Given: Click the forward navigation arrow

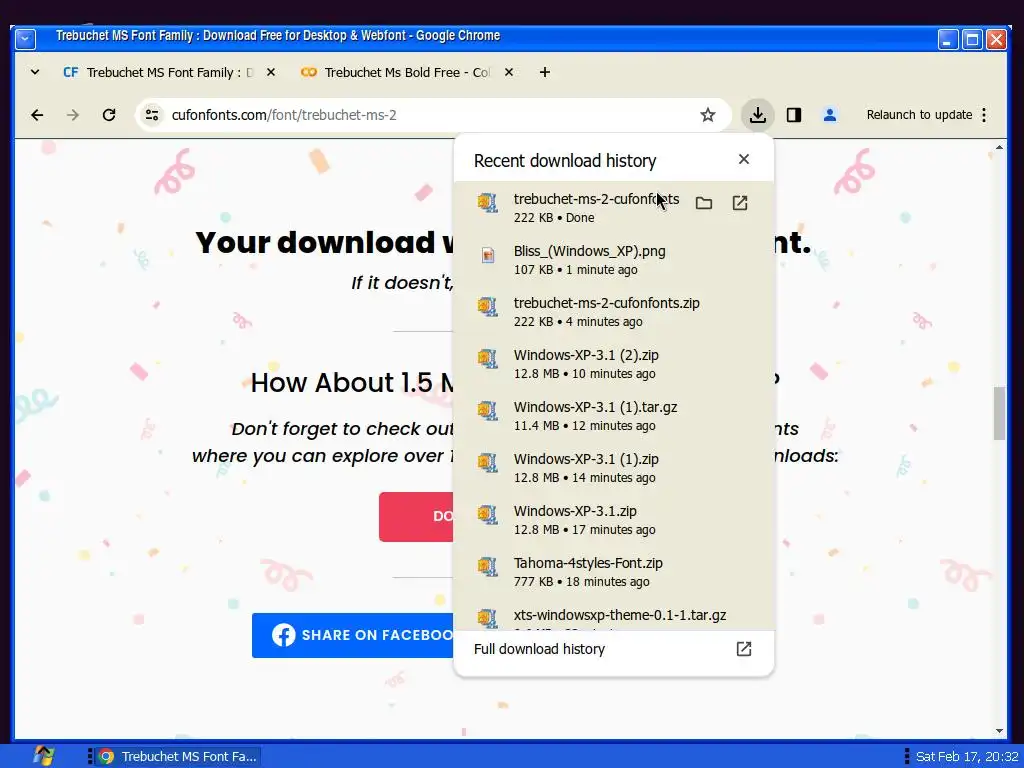Looking at the screenshot, I should coord(72,115).
